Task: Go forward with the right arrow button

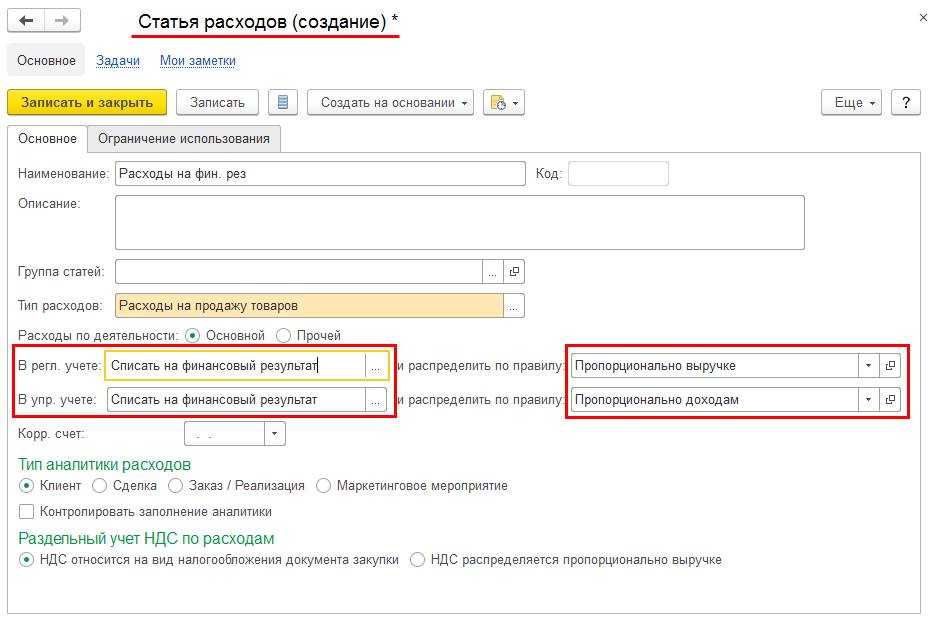Action: click(62, 21)
